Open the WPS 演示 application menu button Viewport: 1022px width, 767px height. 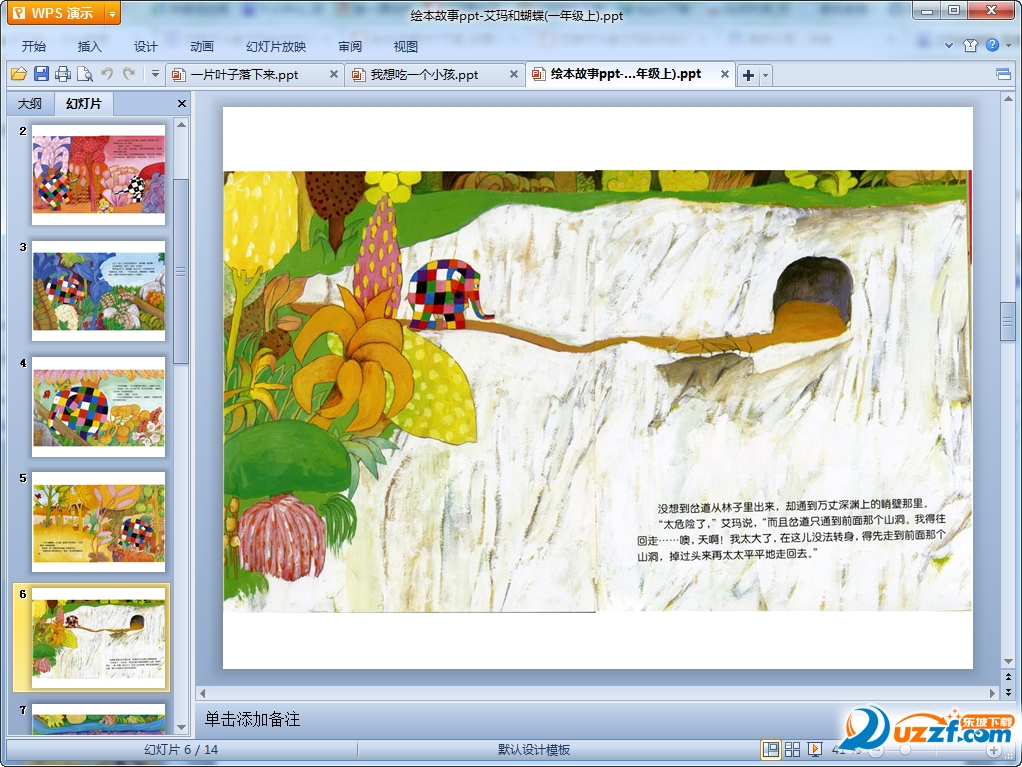(56, 13)
